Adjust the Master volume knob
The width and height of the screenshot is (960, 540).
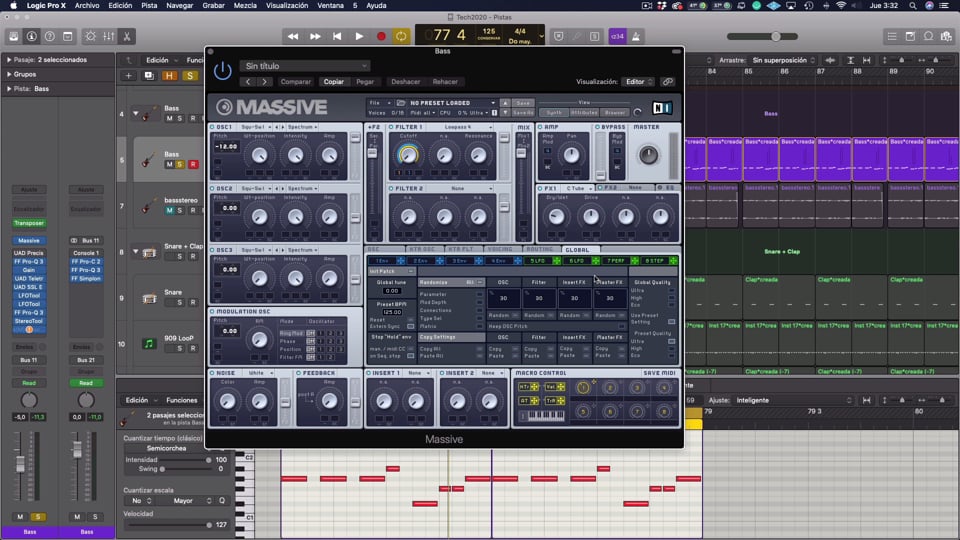tap(648, 155)
